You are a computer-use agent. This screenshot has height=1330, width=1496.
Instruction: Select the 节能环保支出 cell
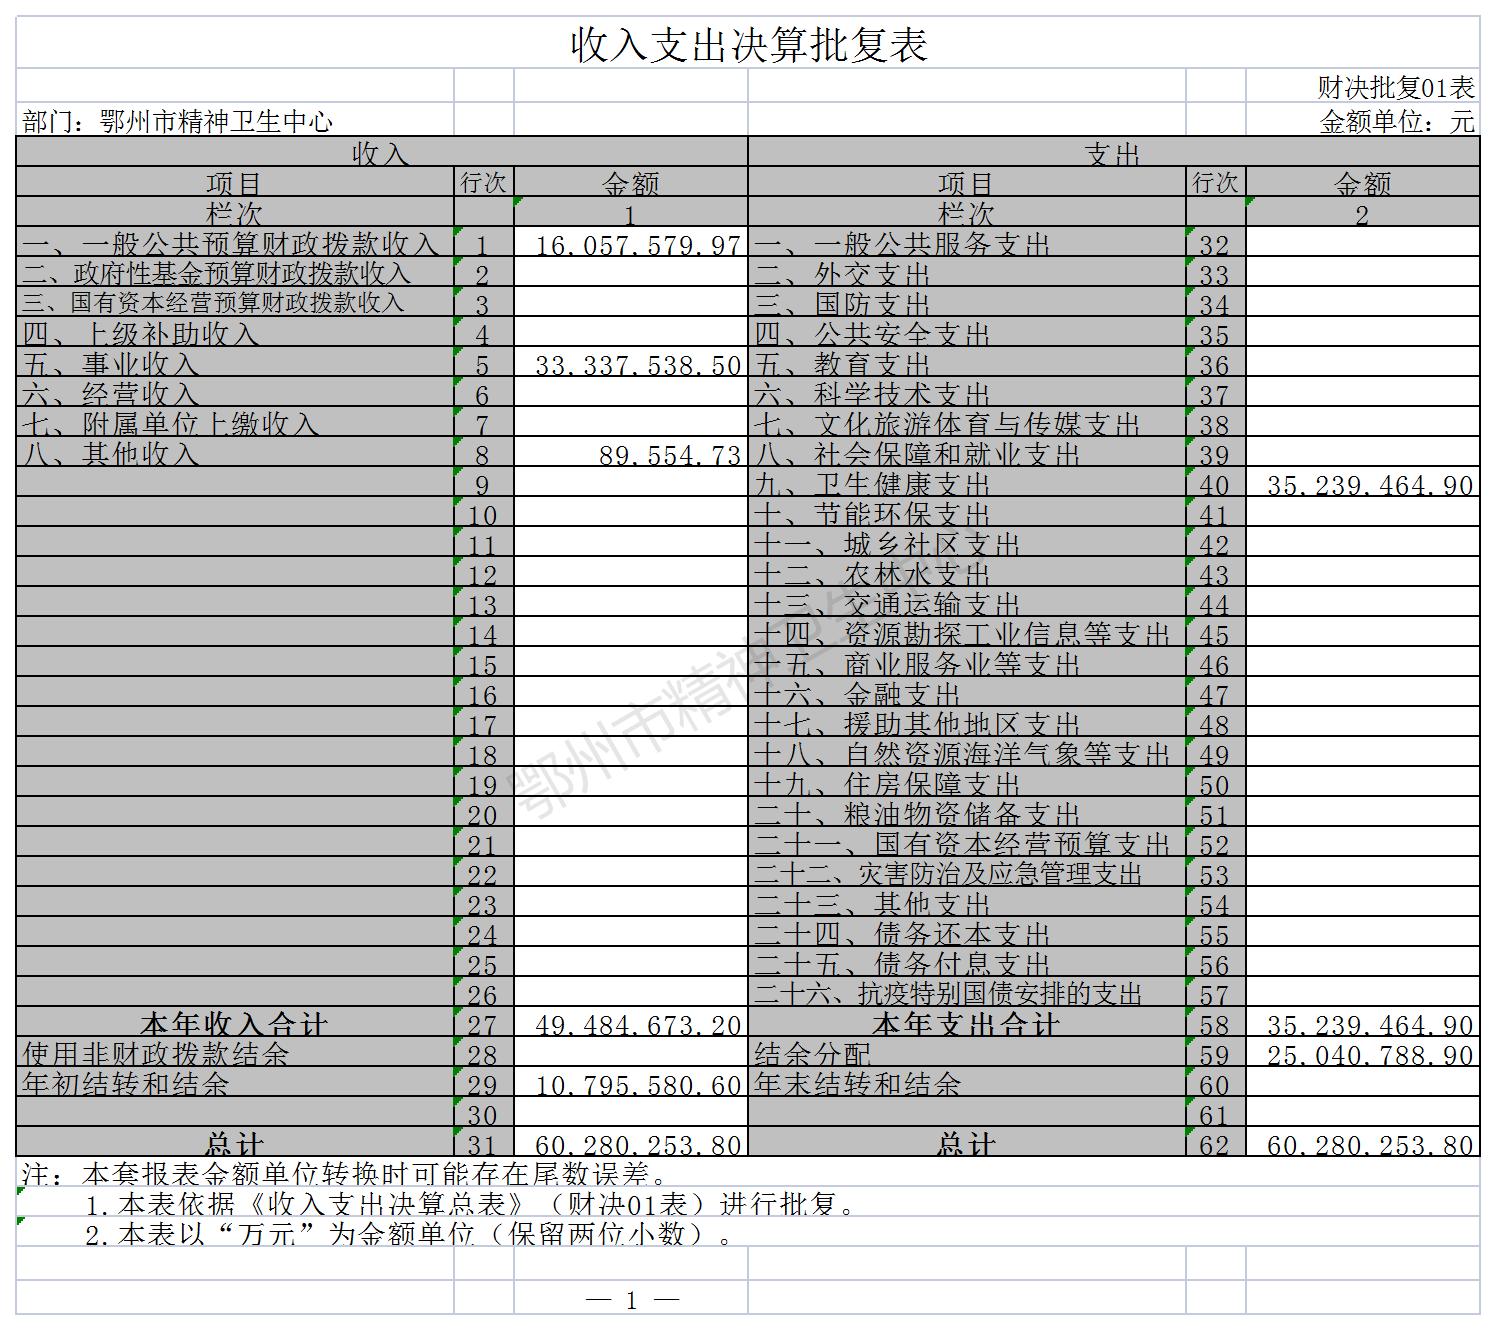tap(967, 513)
